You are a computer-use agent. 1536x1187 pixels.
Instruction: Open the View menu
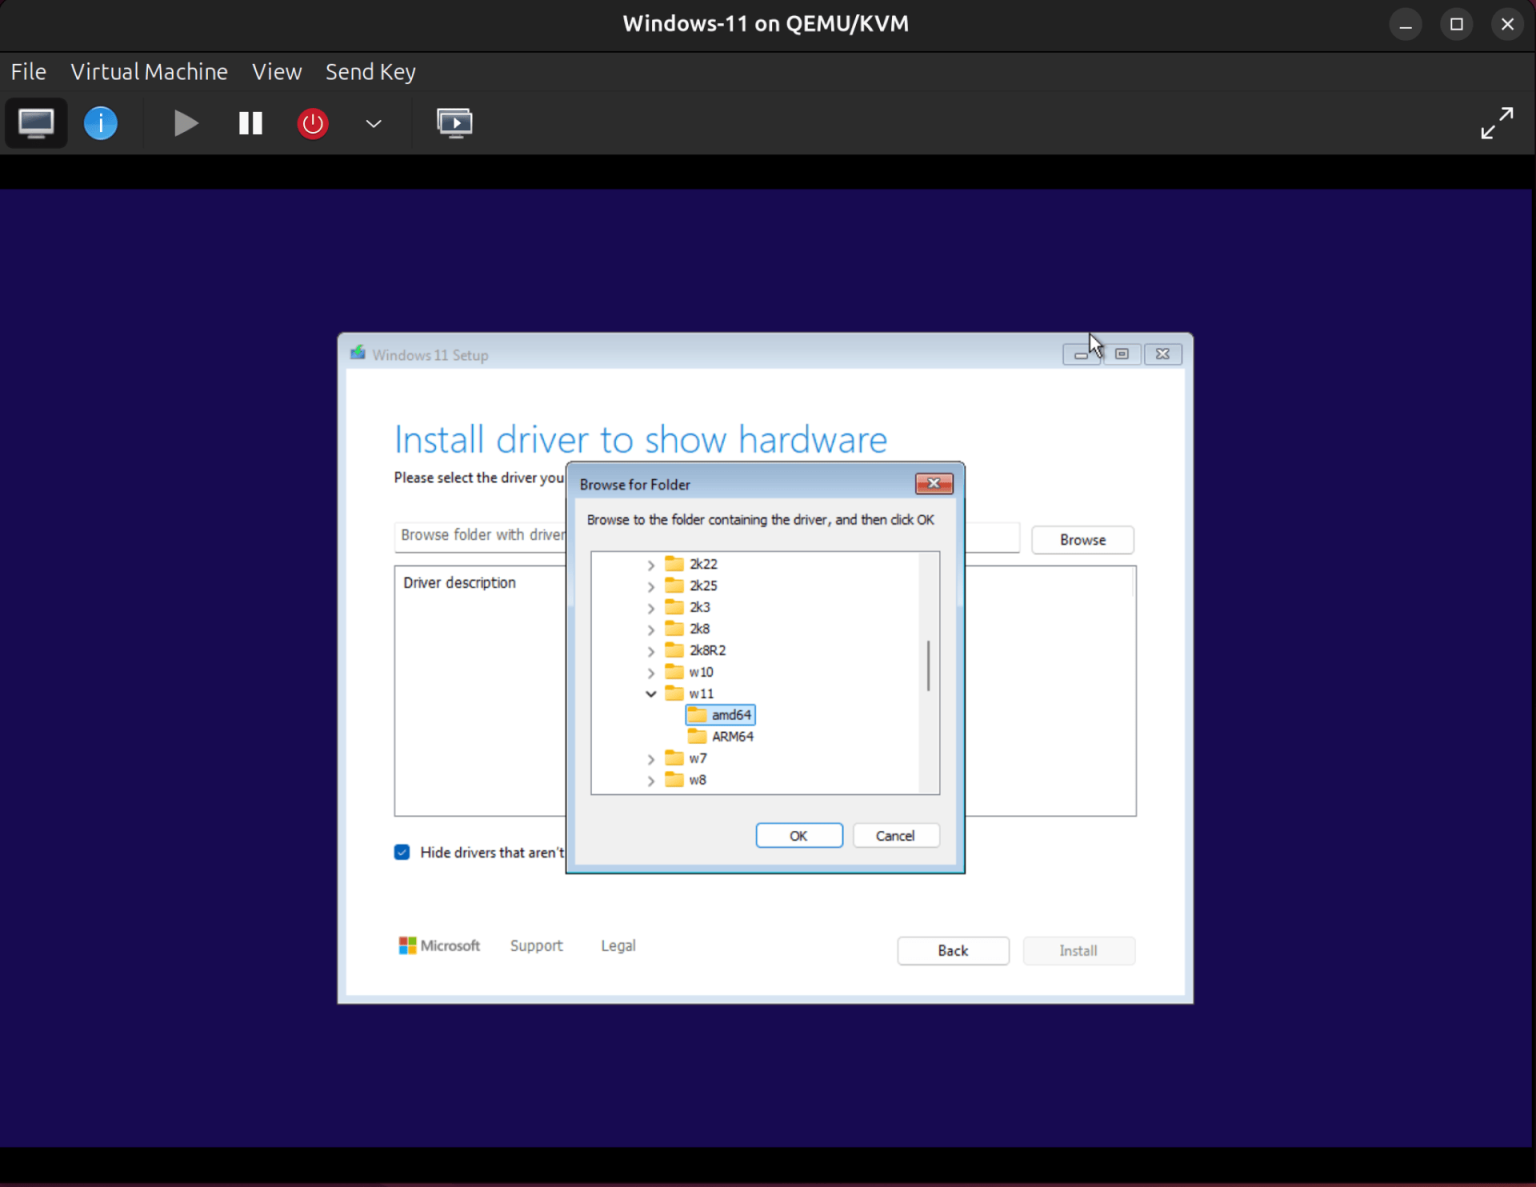[277, 71]
